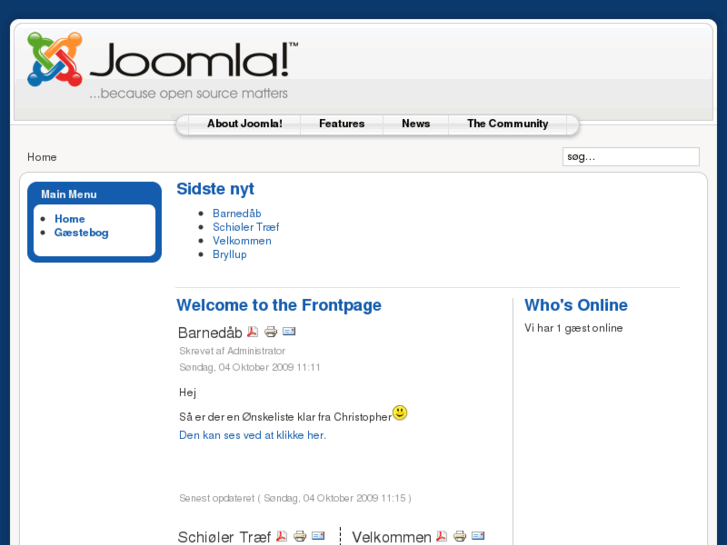Image resolution: width=727 pixels, height=545 pixels.
Task: Click 'Skrevet af Administrator' text
Action: (x=232, y=351)
